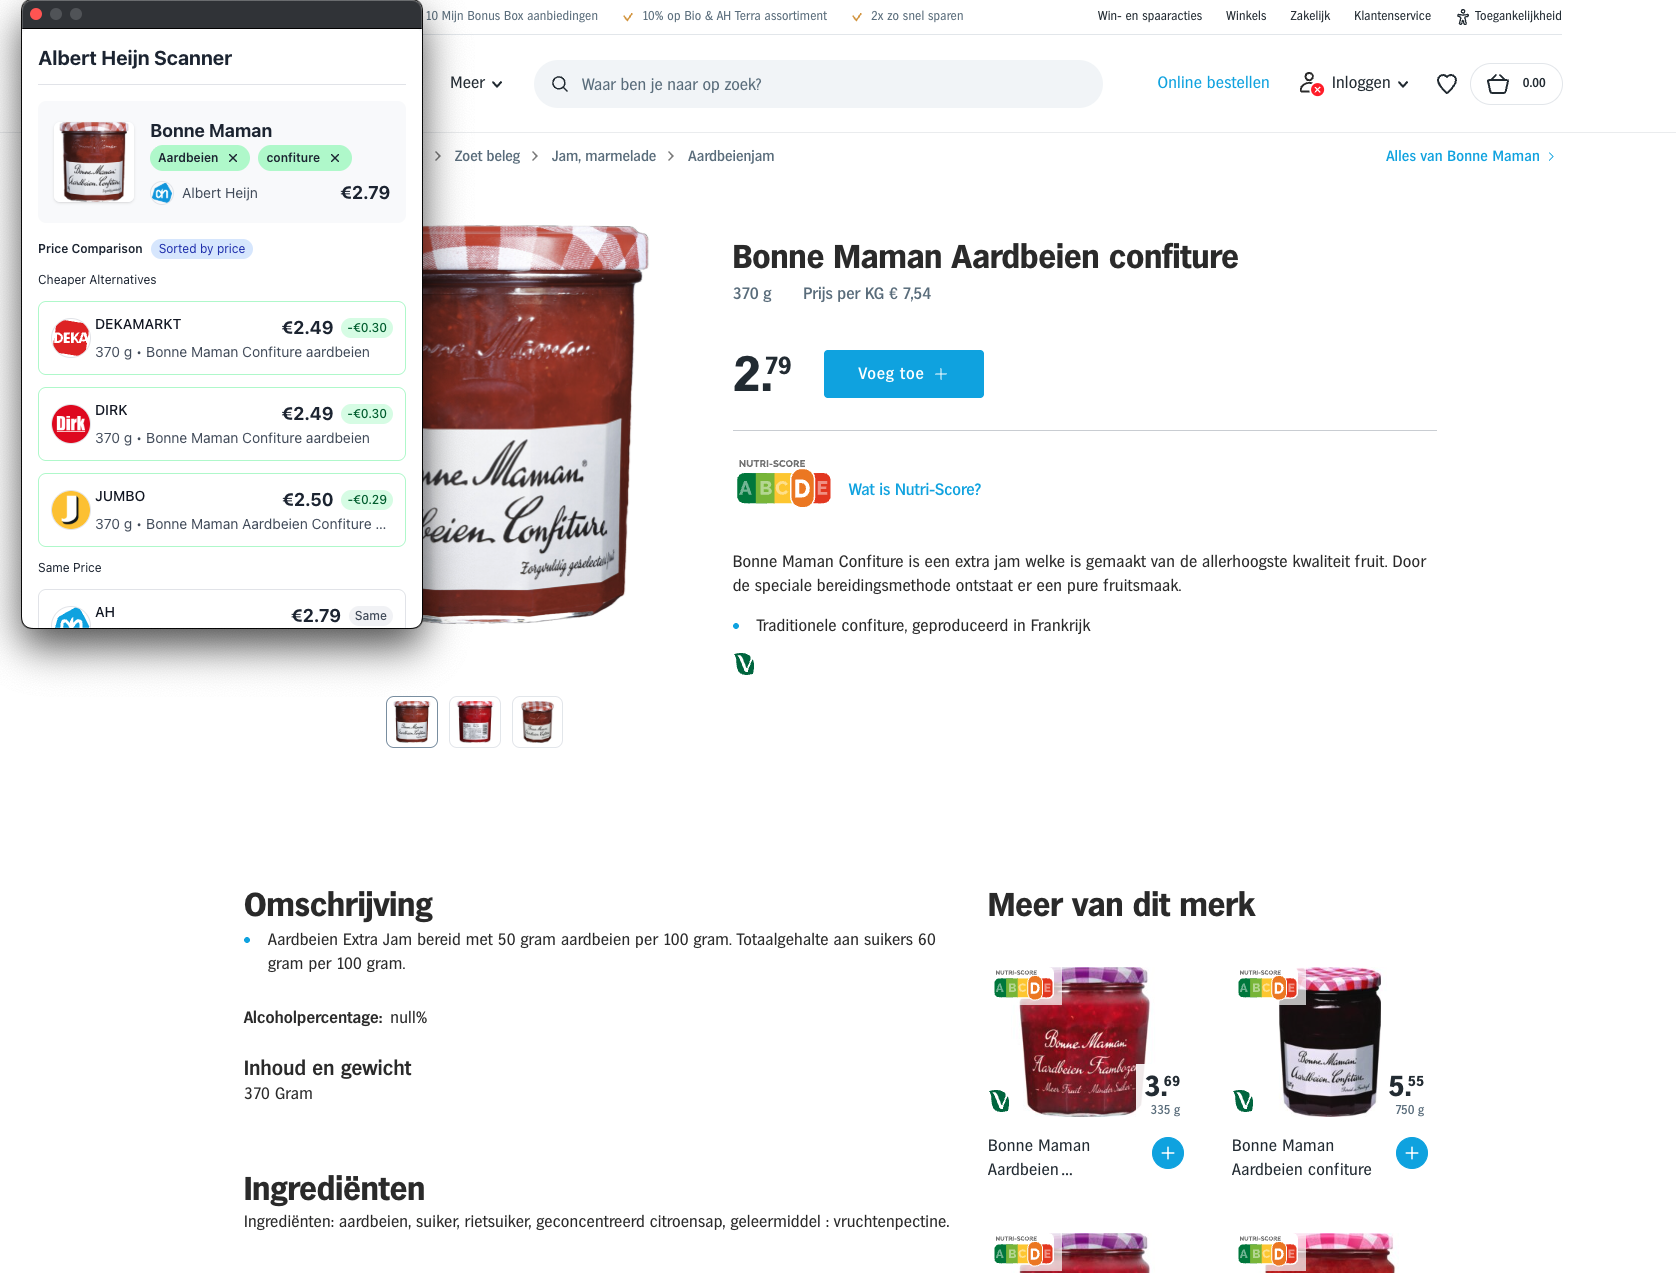
Task: Open the Winkels menu item
Action: pyautogui.click(x=1246, y=16)
